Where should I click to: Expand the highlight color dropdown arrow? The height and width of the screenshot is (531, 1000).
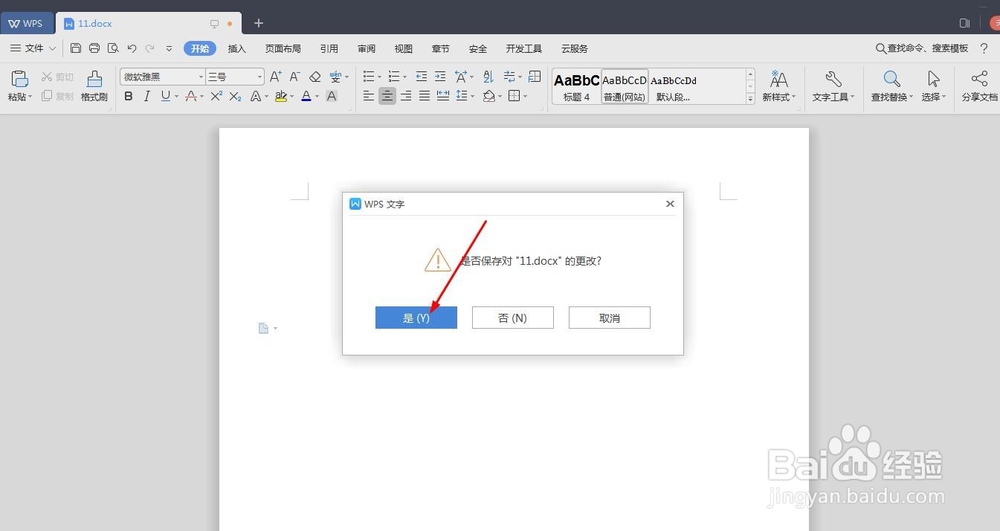point(292,97)
